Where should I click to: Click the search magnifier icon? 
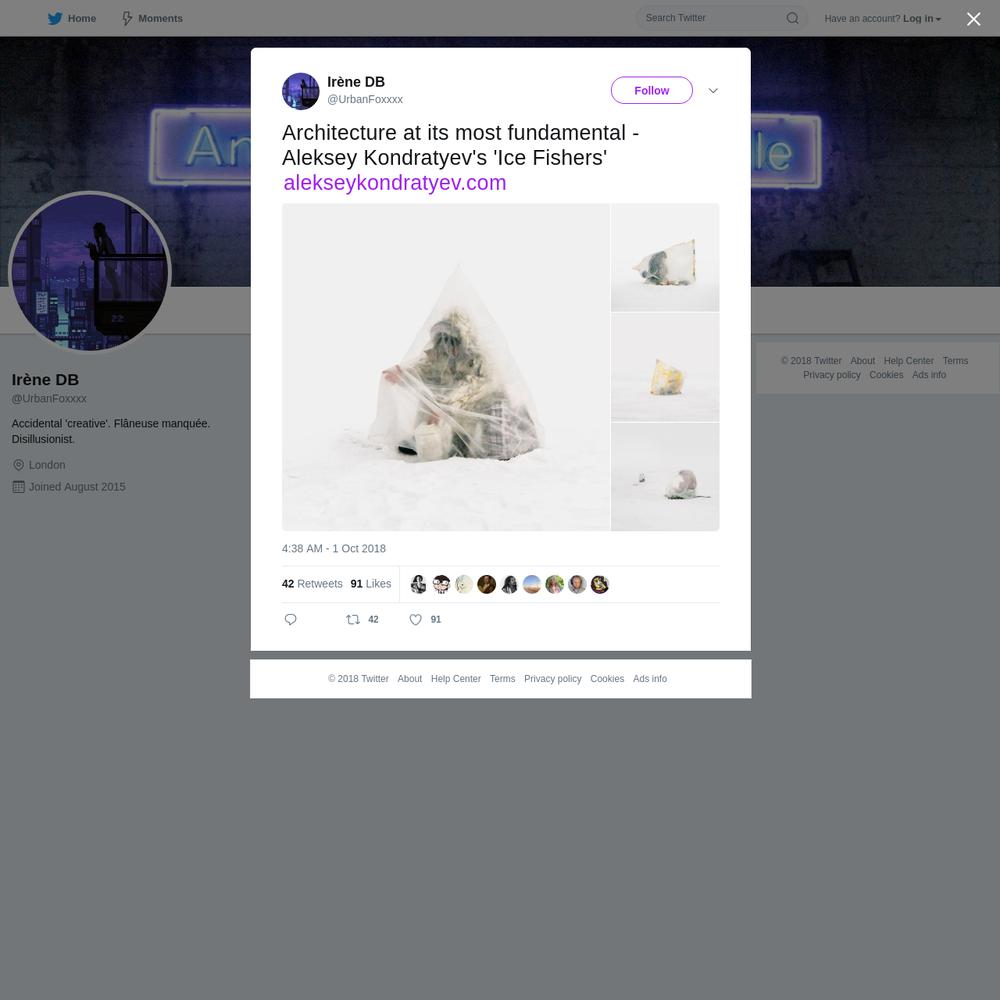[x=792, y=18]
